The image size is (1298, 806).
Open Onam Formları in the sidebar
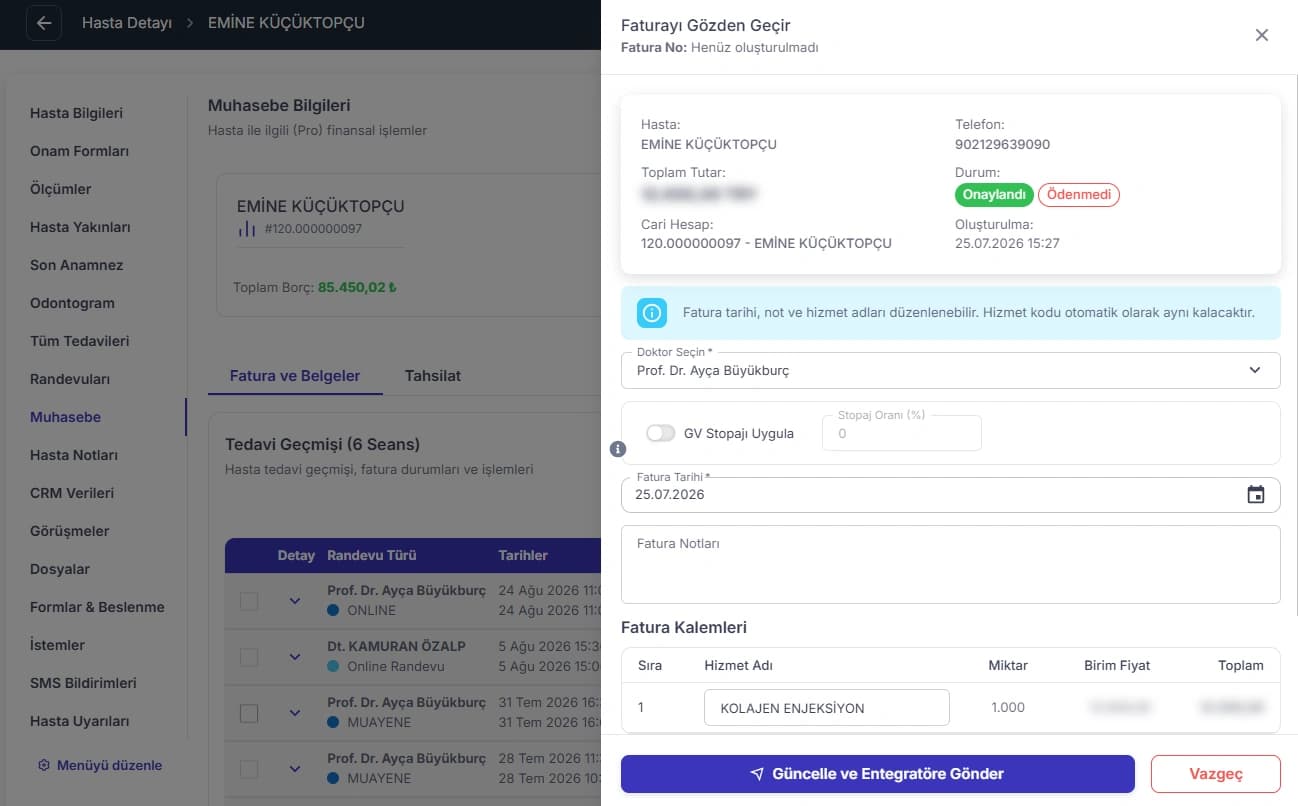tap(80, 151)
